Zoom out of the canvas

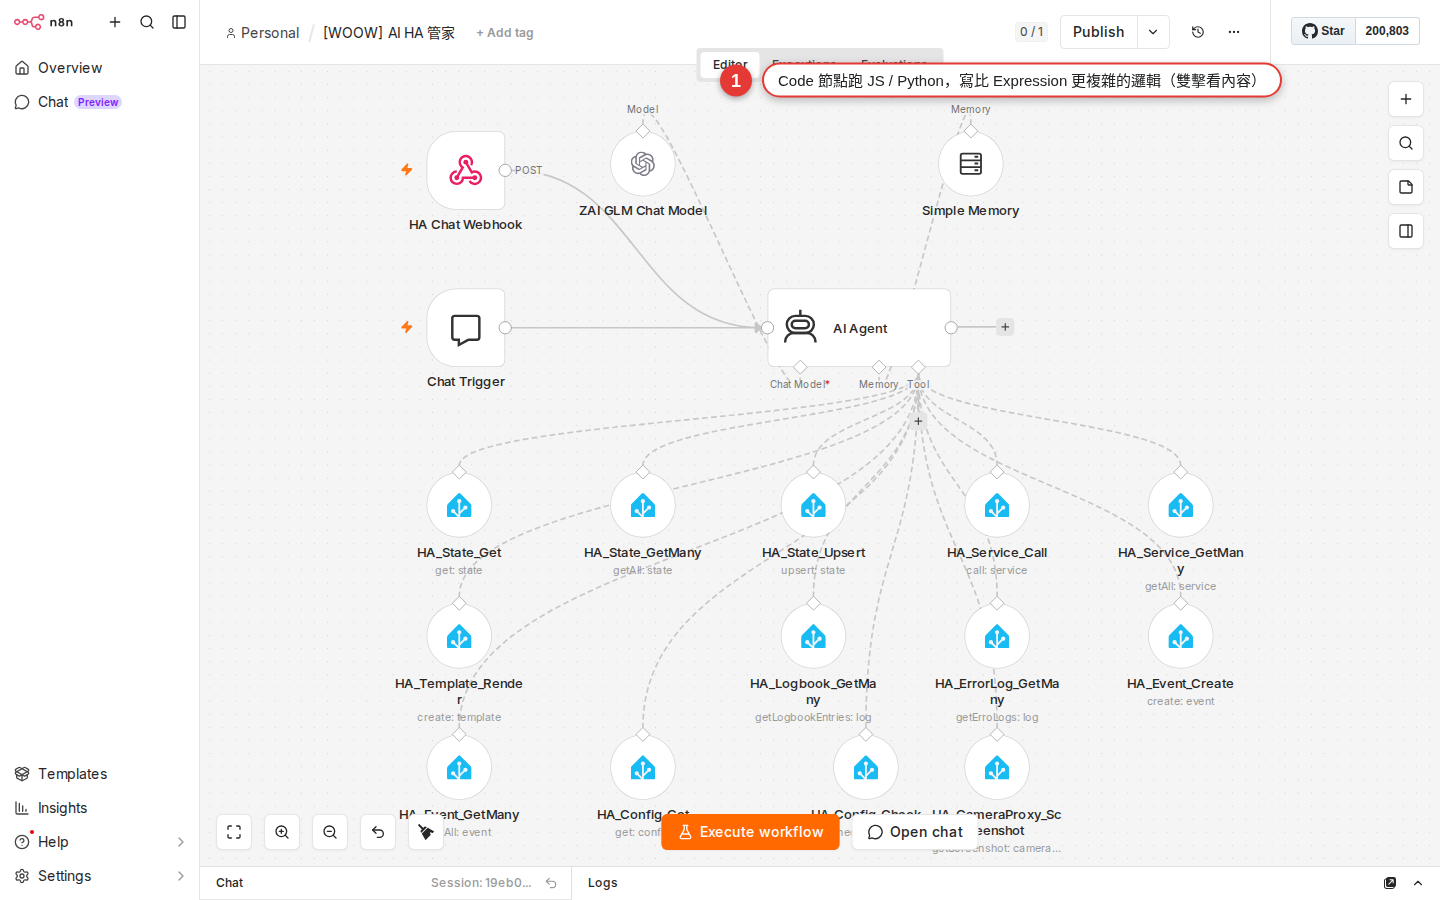pos(330,832)
